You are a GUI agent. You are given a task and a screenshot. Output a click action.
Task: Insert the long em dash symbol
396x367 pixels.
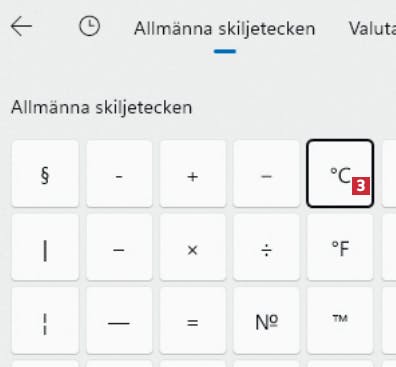click(119, 321)
